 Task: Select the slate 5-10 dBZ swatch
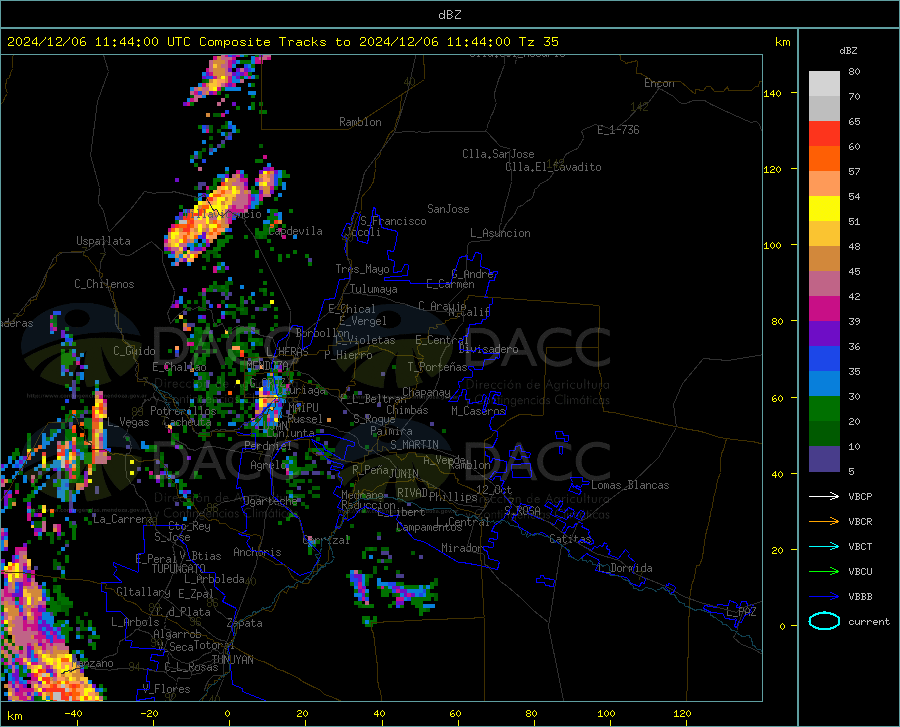(x=824, y=459)
